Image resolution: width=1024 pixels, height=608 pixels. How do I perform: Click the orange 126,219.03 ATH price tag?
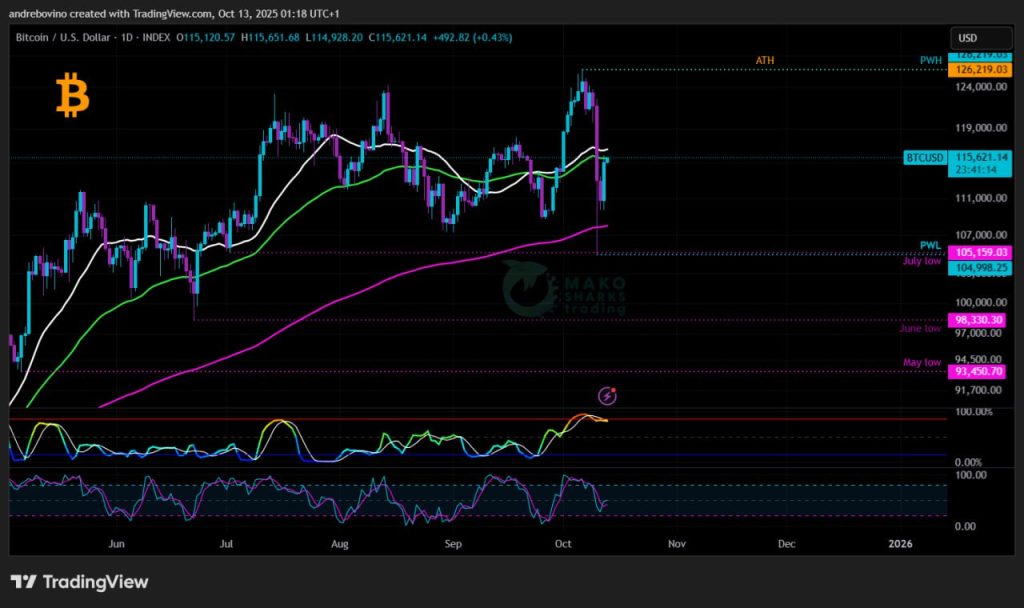[x=980, y=70]
